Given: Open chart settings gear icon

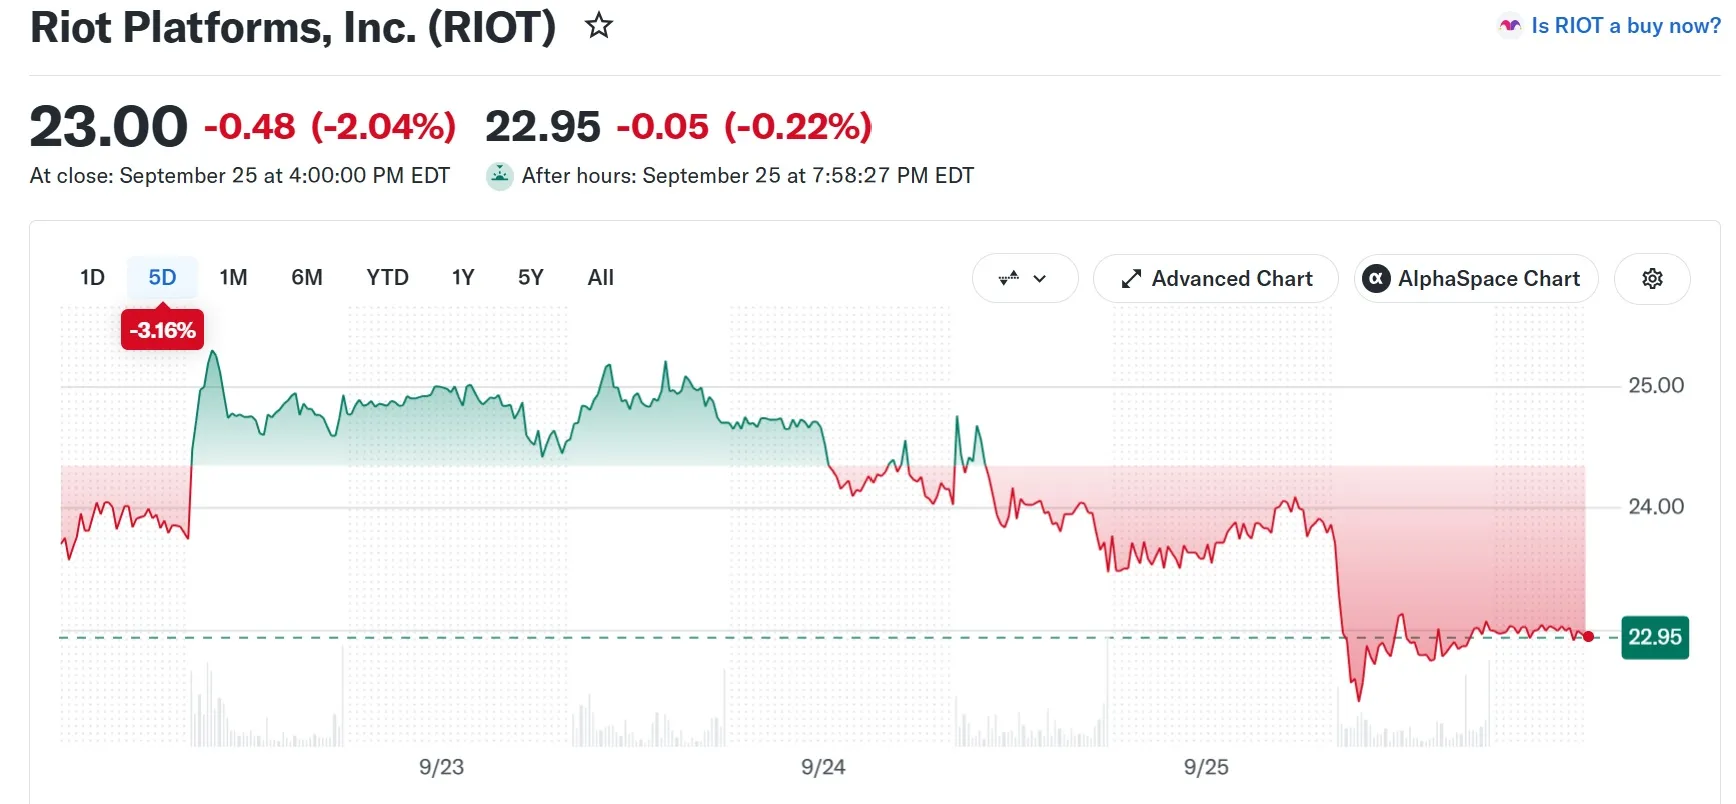Looking at the screenshot, I should click(1652, 279).
